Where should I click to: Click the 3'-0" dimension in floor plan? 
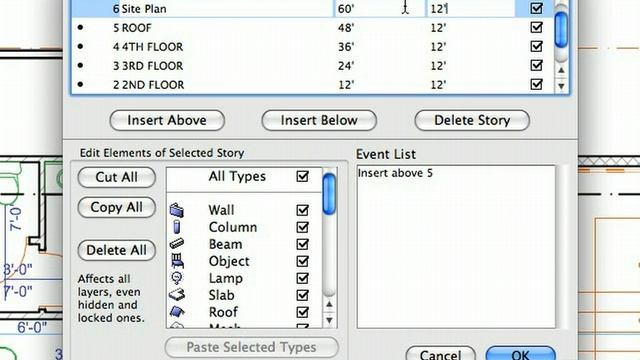(18, 270)
